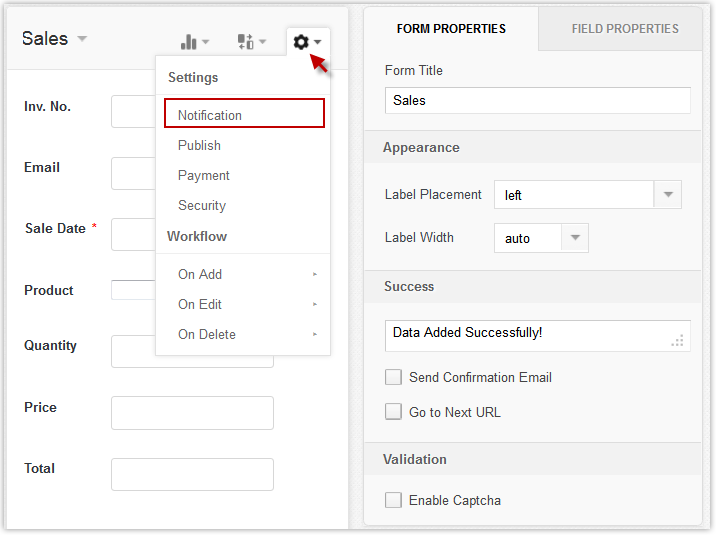Screen dimensions: 716x535
Task: Click the Form Title input field
Action: pos(537,101)
